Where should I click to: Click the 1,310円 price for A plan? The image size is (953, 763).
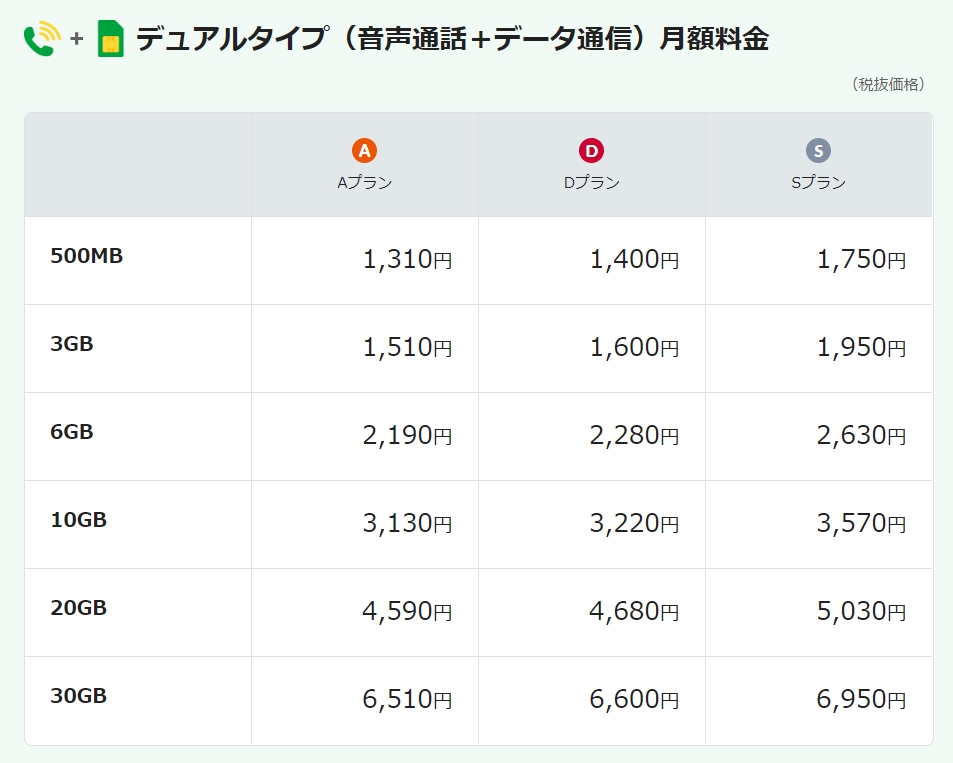click(407, 260)
